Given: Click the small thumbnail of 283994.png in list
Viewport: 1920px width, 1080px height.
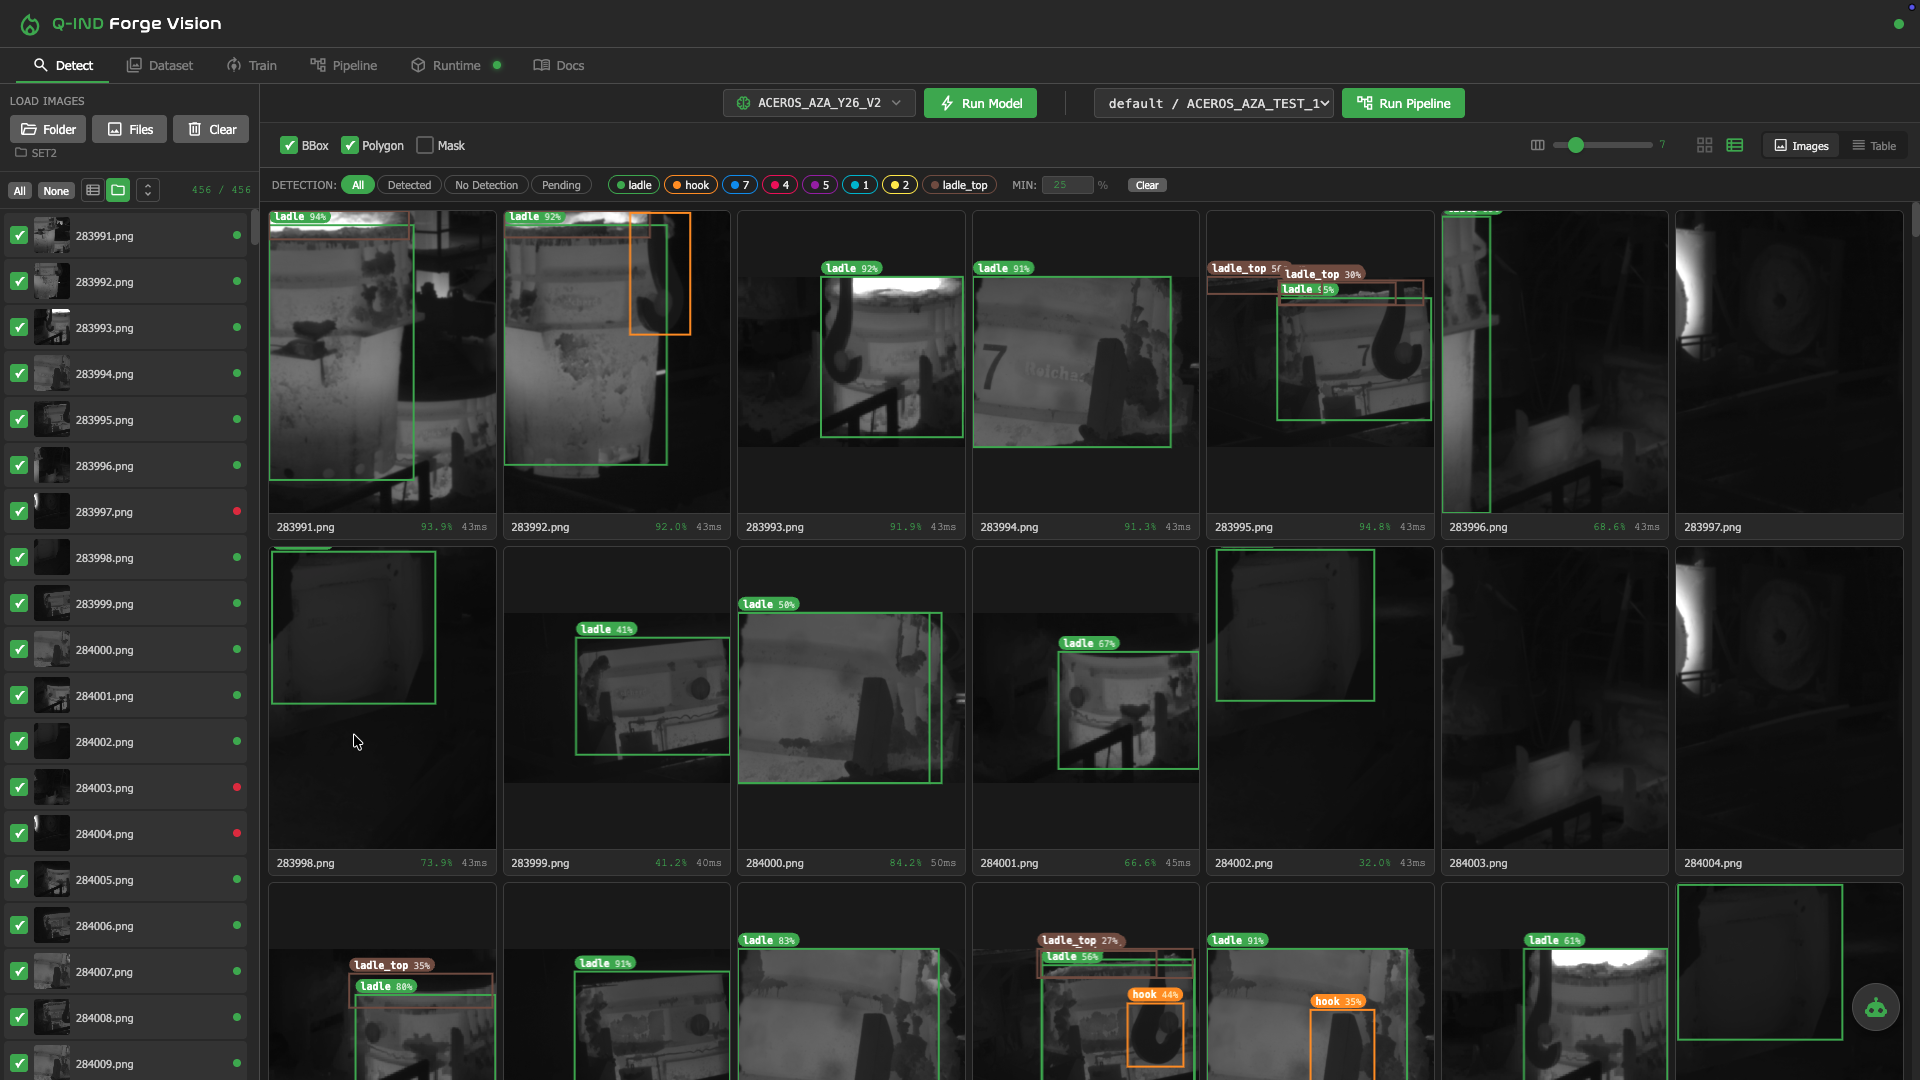Looking at the screenshot, I should click(x=52, y=374).
